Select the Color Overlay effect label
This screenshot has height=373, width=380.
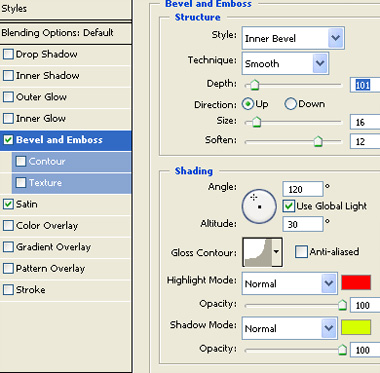coord(47,225)
